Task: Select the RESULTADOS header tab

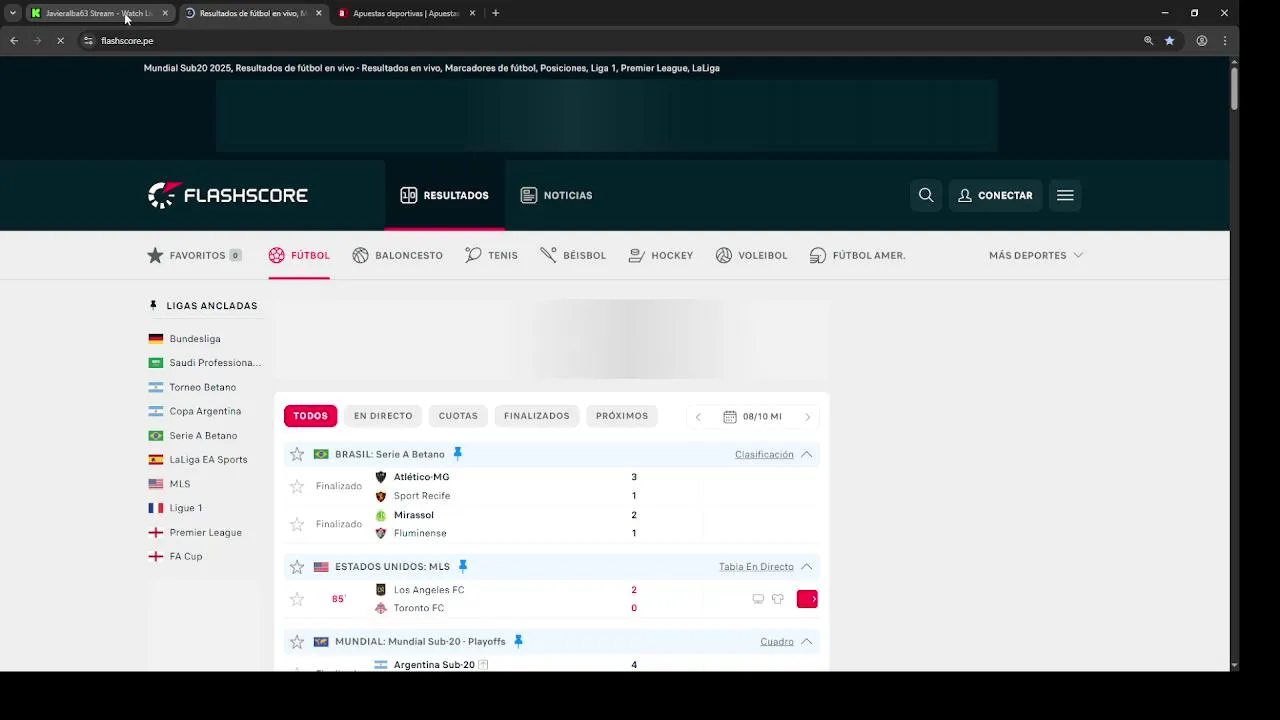Action: tap(445, 195)
